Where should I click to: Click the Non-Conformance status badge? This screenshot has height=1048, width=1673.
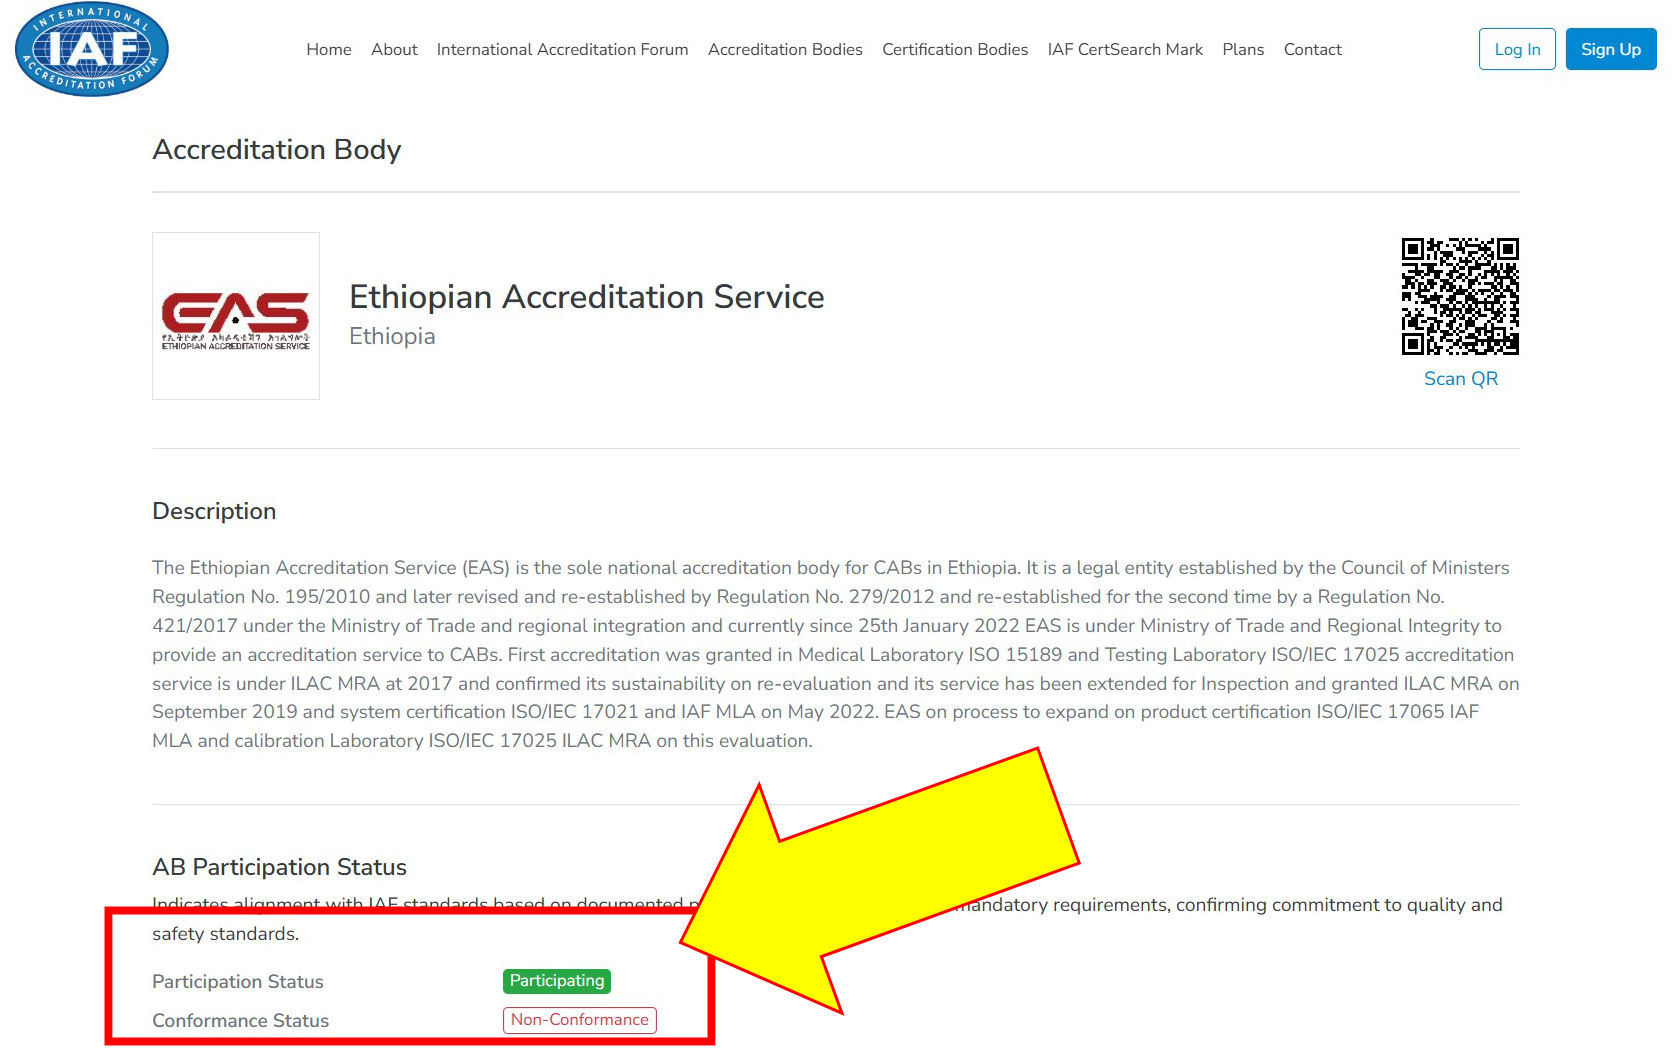[580, 1020]
